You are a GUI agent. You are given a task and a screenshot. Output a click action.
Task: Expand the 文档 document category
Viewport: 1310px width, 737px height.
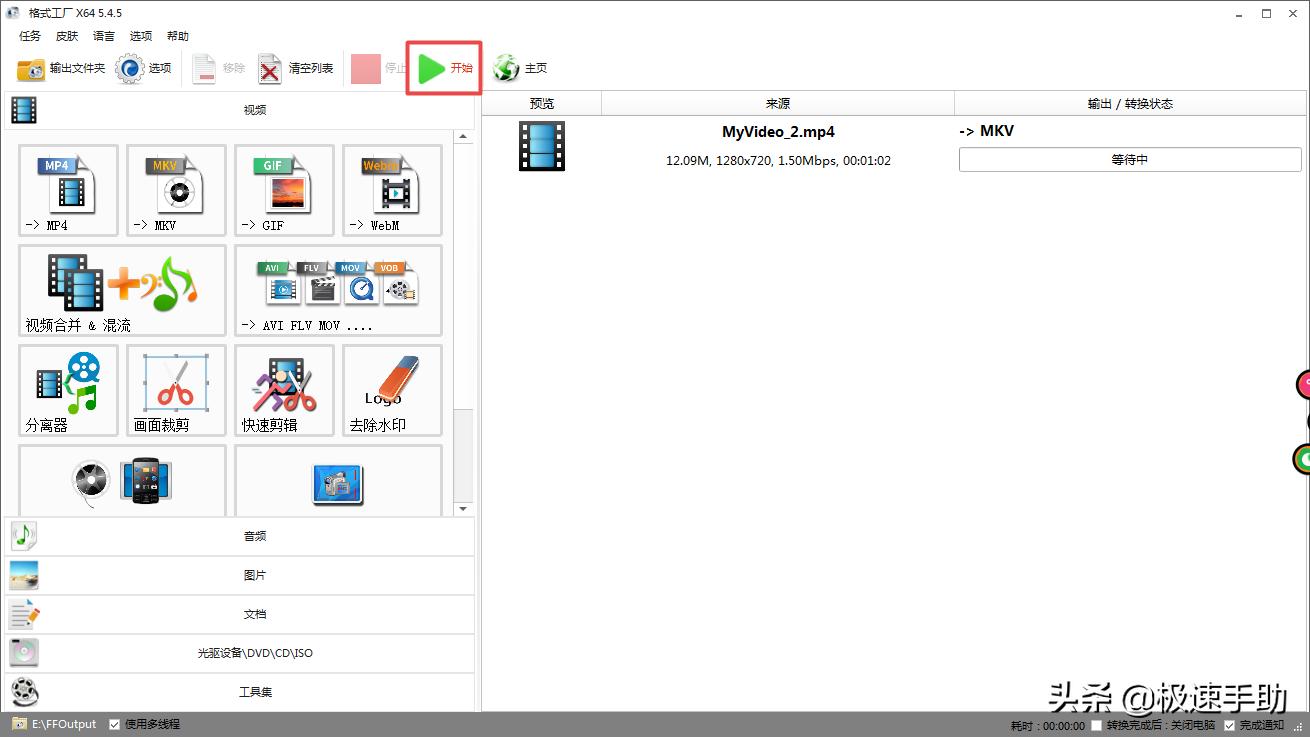[x=238, y=614]
